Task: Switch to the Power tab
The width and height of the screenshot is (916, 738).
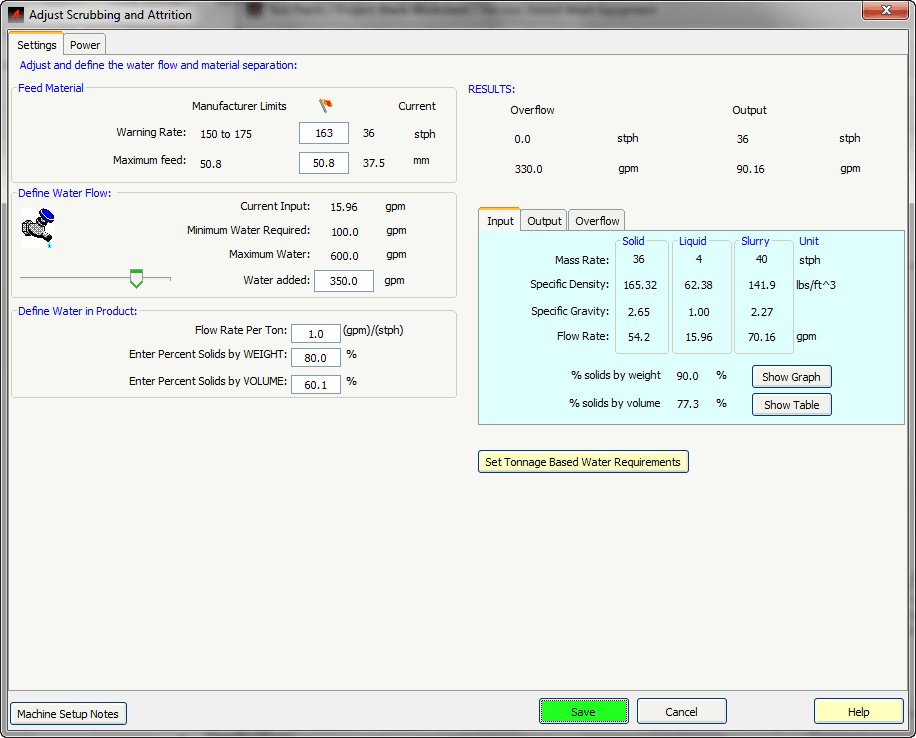Action: tap(85, 45)
